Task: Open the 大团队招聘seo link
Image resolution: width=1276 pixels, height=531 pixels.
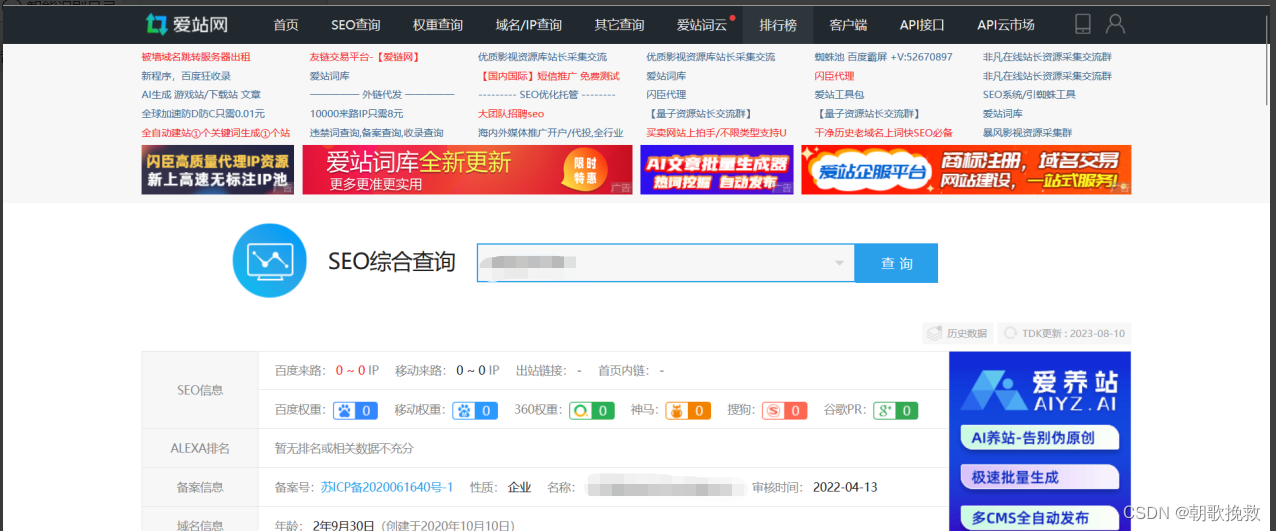Action: click(511, 114)
